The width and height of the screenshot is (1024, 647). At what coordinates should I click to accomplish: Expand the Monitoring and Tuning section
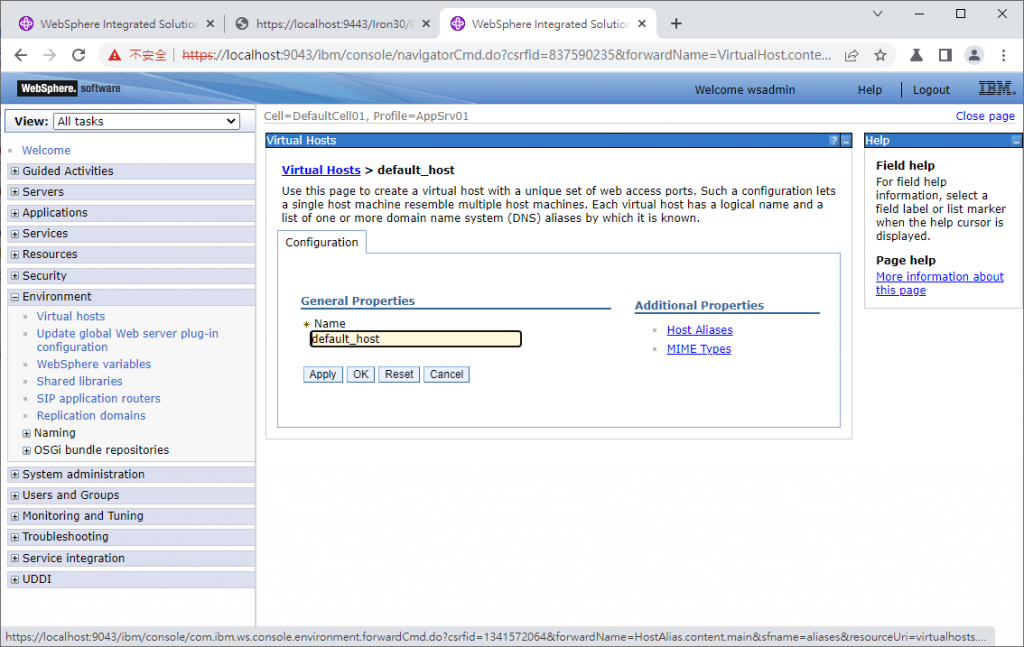15,516
